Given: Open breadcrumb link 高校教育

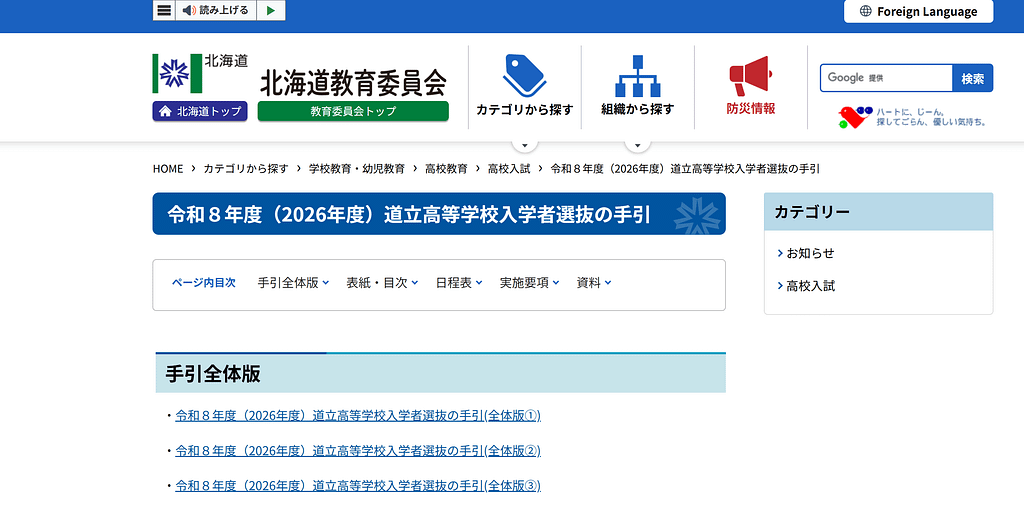Looking at the screenshot, I should coord(446,168).
